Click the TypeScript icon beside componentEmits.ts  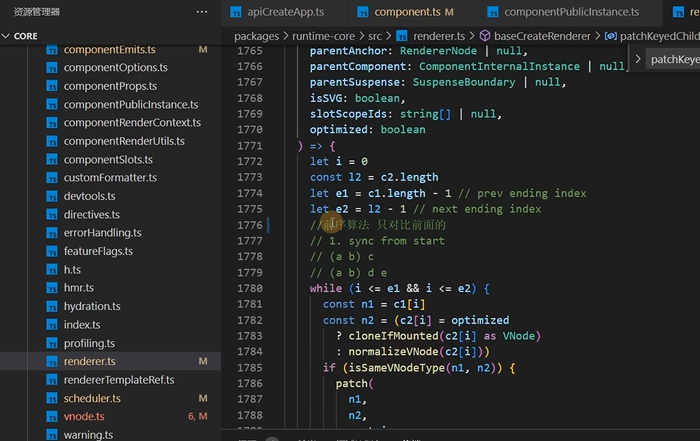(52, 50)
